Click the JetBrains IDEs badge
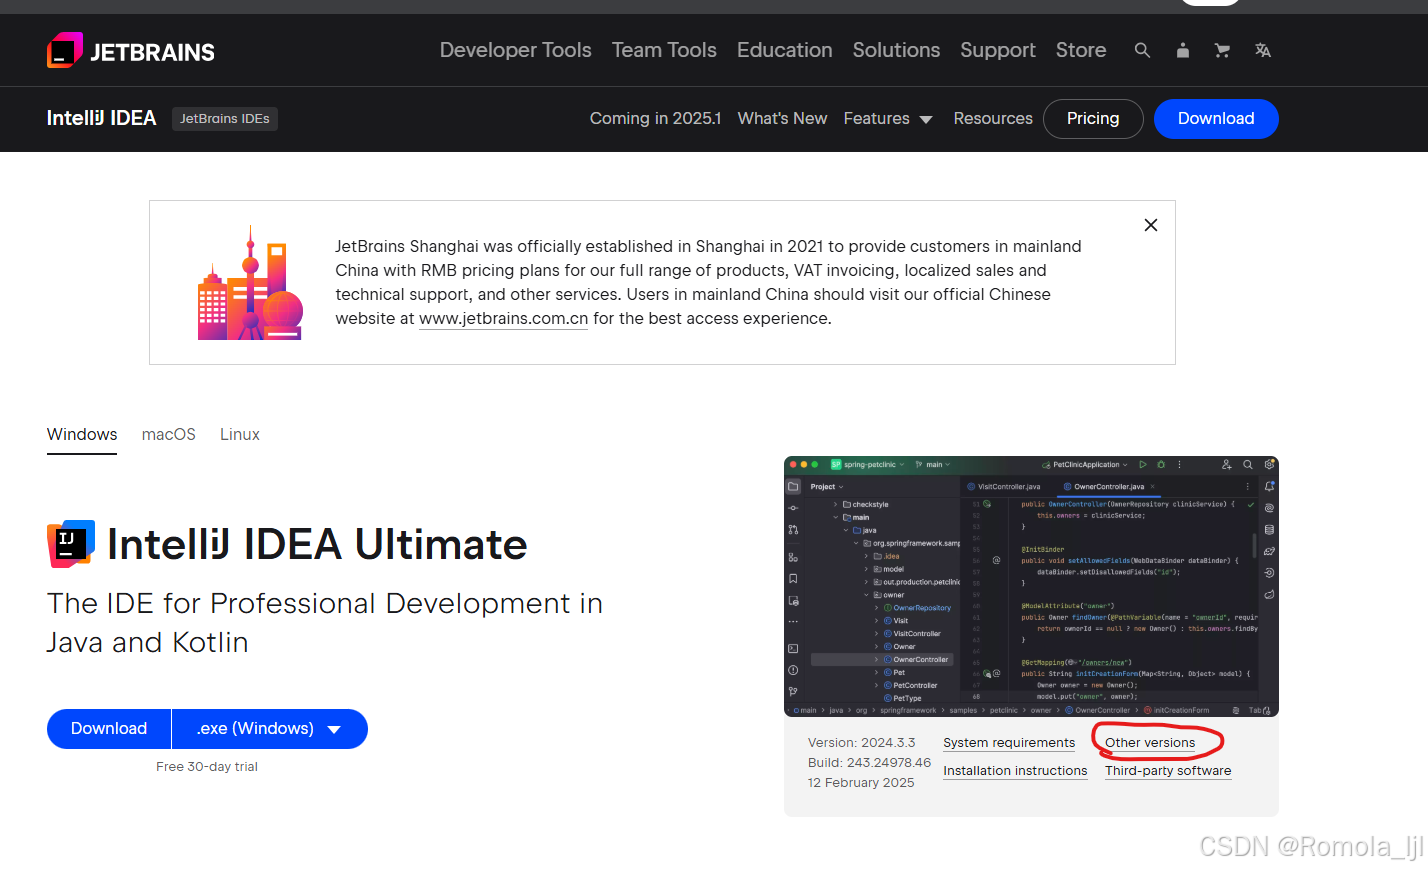This screenshot has width=1428, height=872. point(225,118)
